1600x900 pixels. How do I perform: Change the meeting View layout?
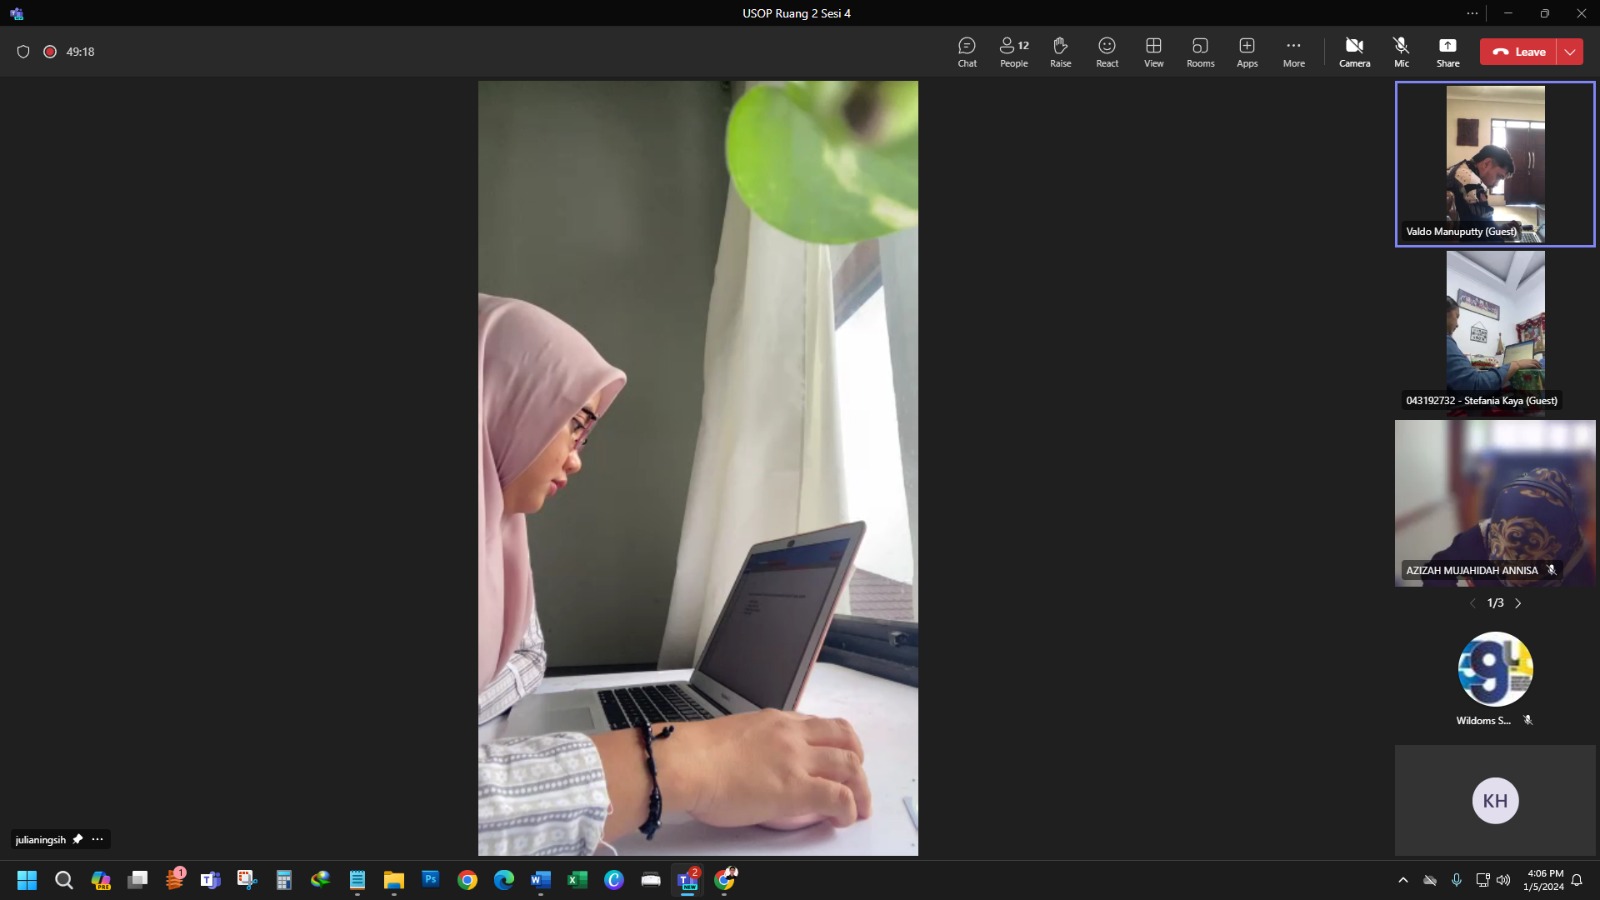1153,52
